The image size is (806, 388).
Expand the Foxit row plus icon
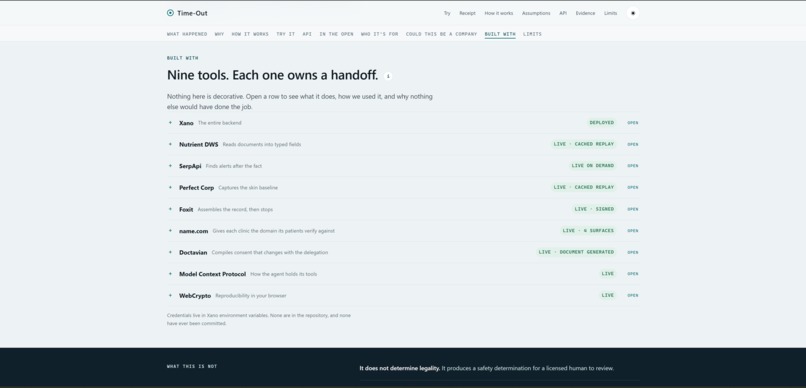[x=170, y=209]
